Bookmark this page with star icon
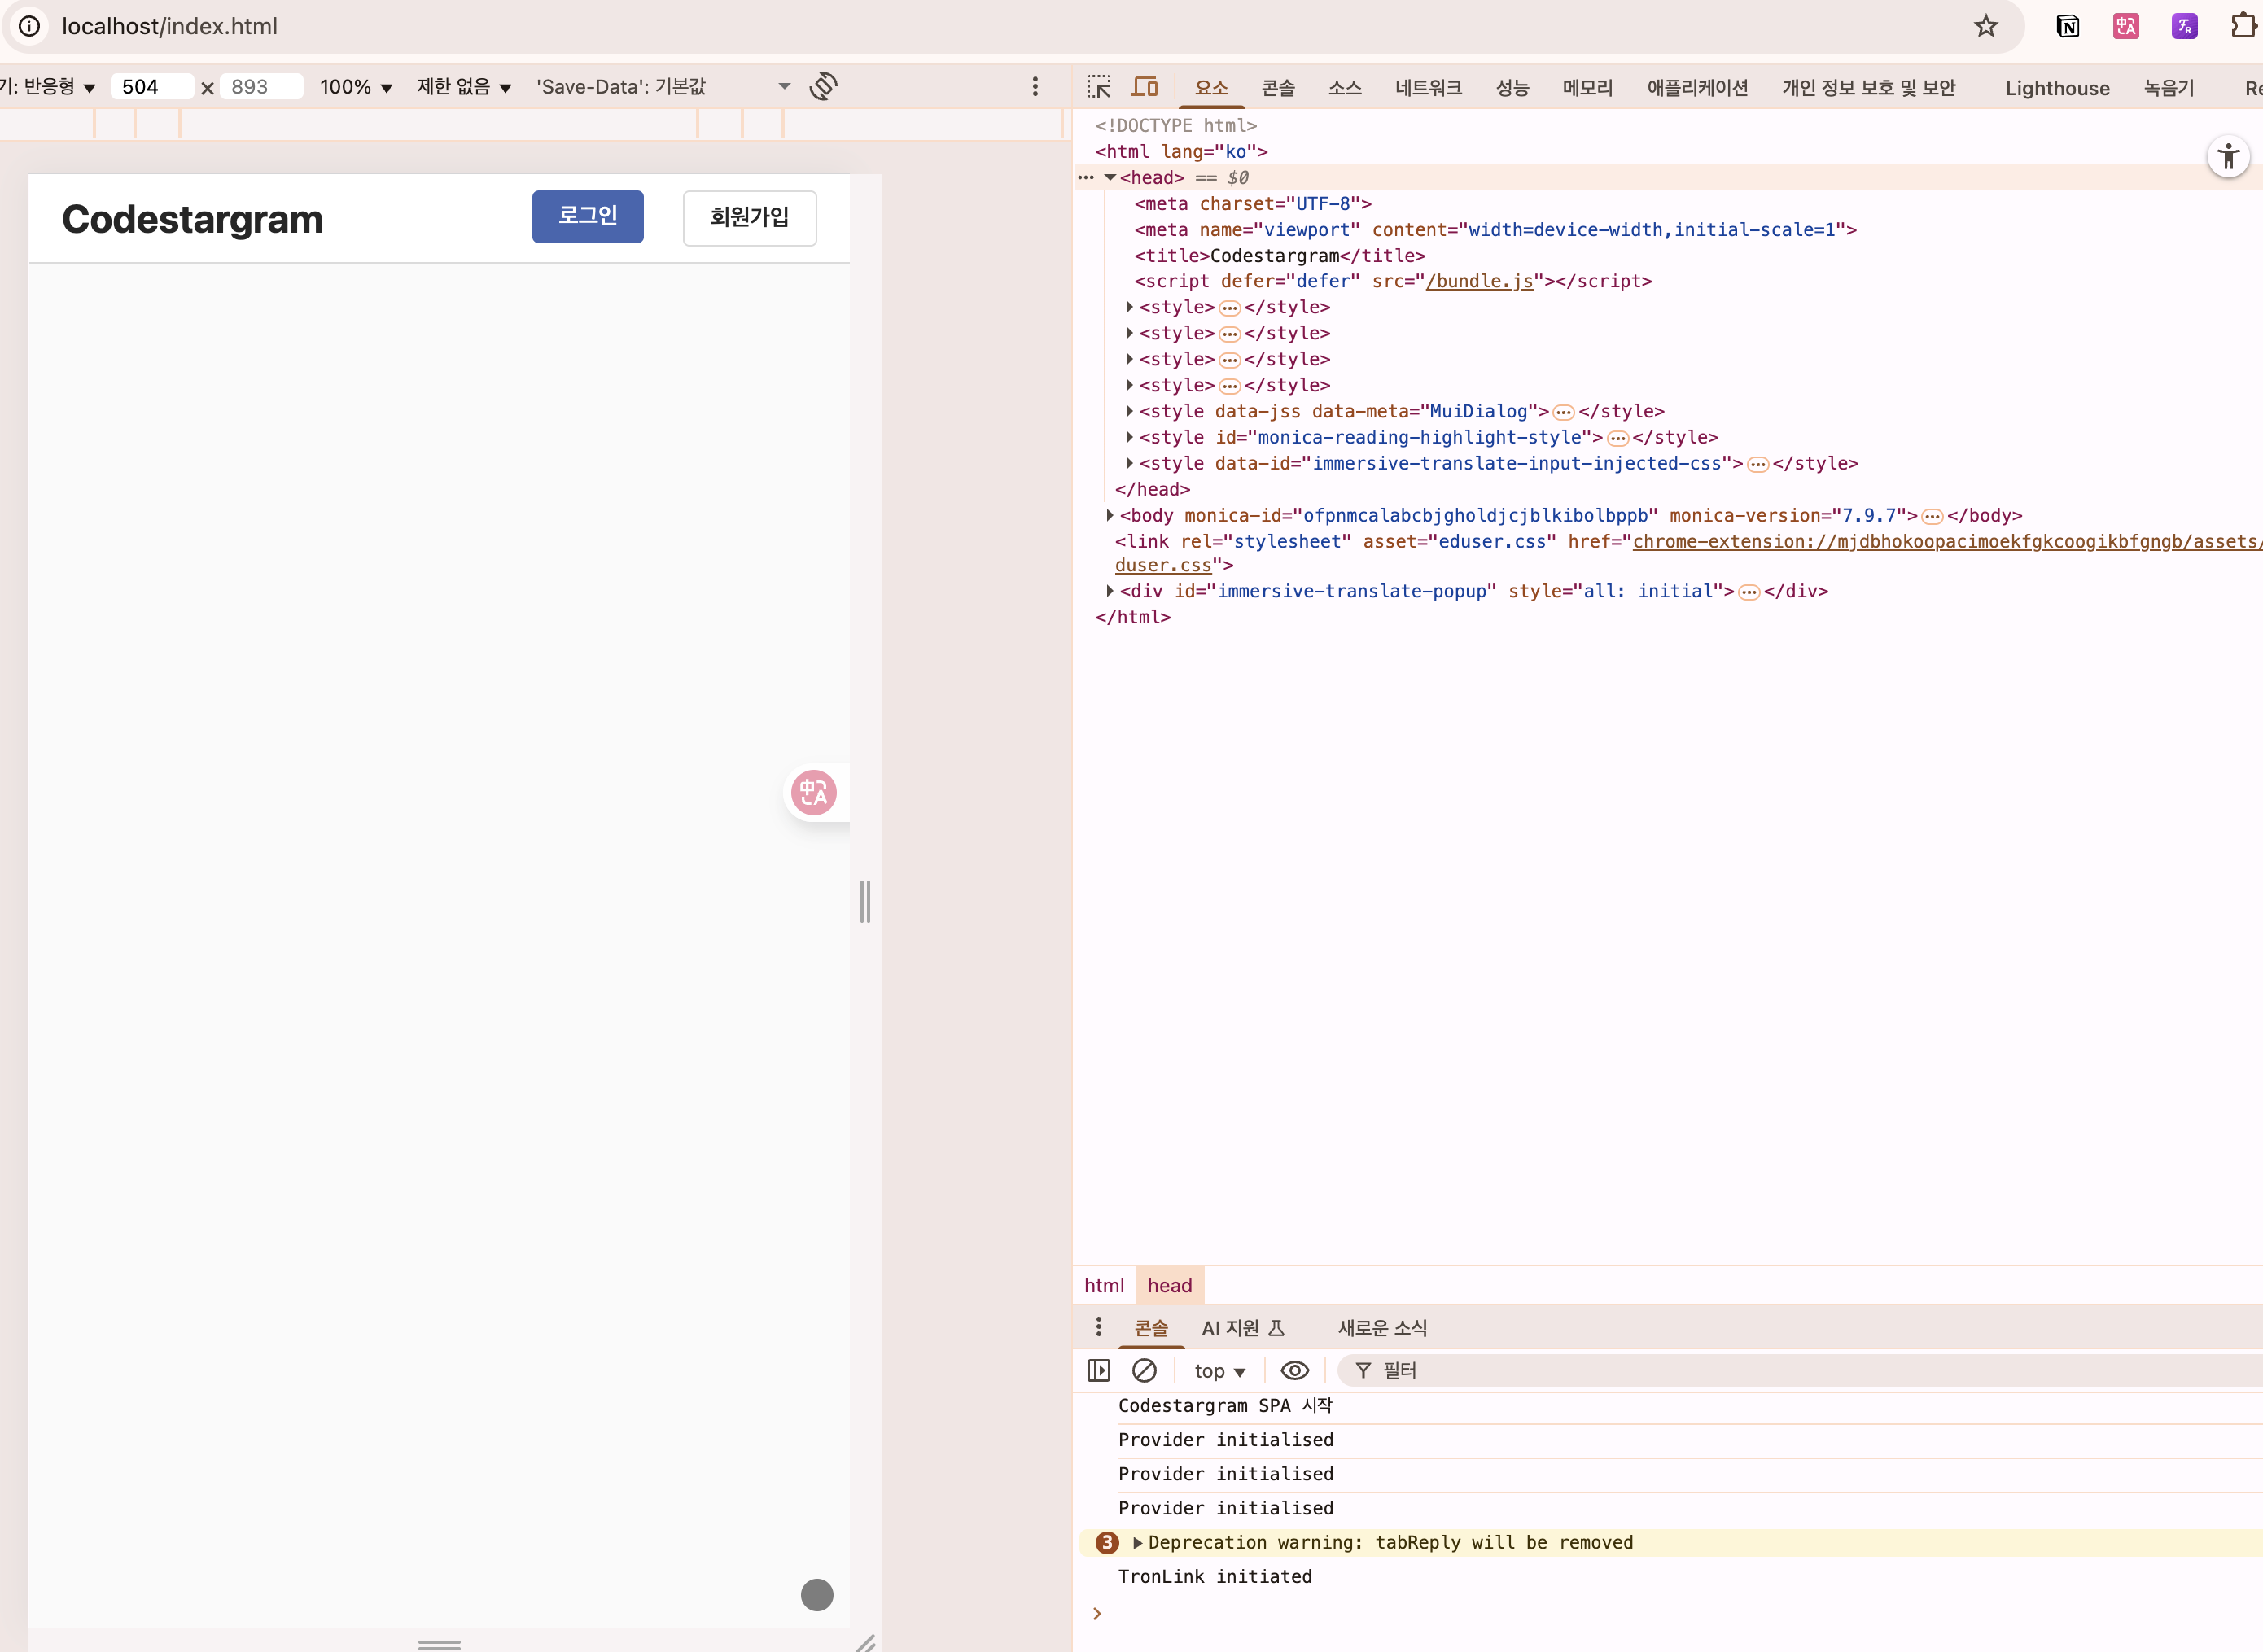Viewport: 2263px width, 1652px height. pos(1985,26)
